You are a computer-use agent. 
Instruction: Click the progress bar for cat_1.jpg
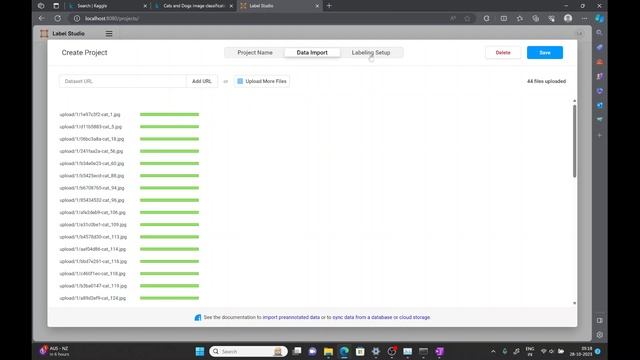coord(169,114)
